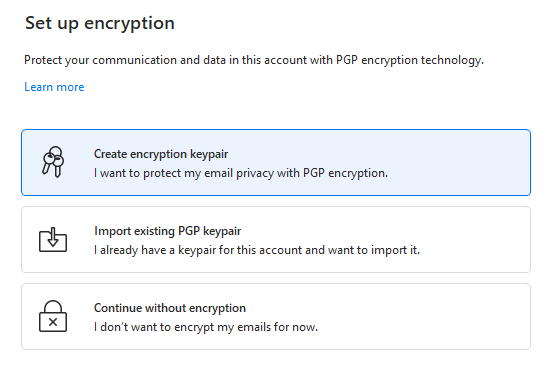Click the X mark inside the padlock icon
545x381 pixels.
click(53, 322)
